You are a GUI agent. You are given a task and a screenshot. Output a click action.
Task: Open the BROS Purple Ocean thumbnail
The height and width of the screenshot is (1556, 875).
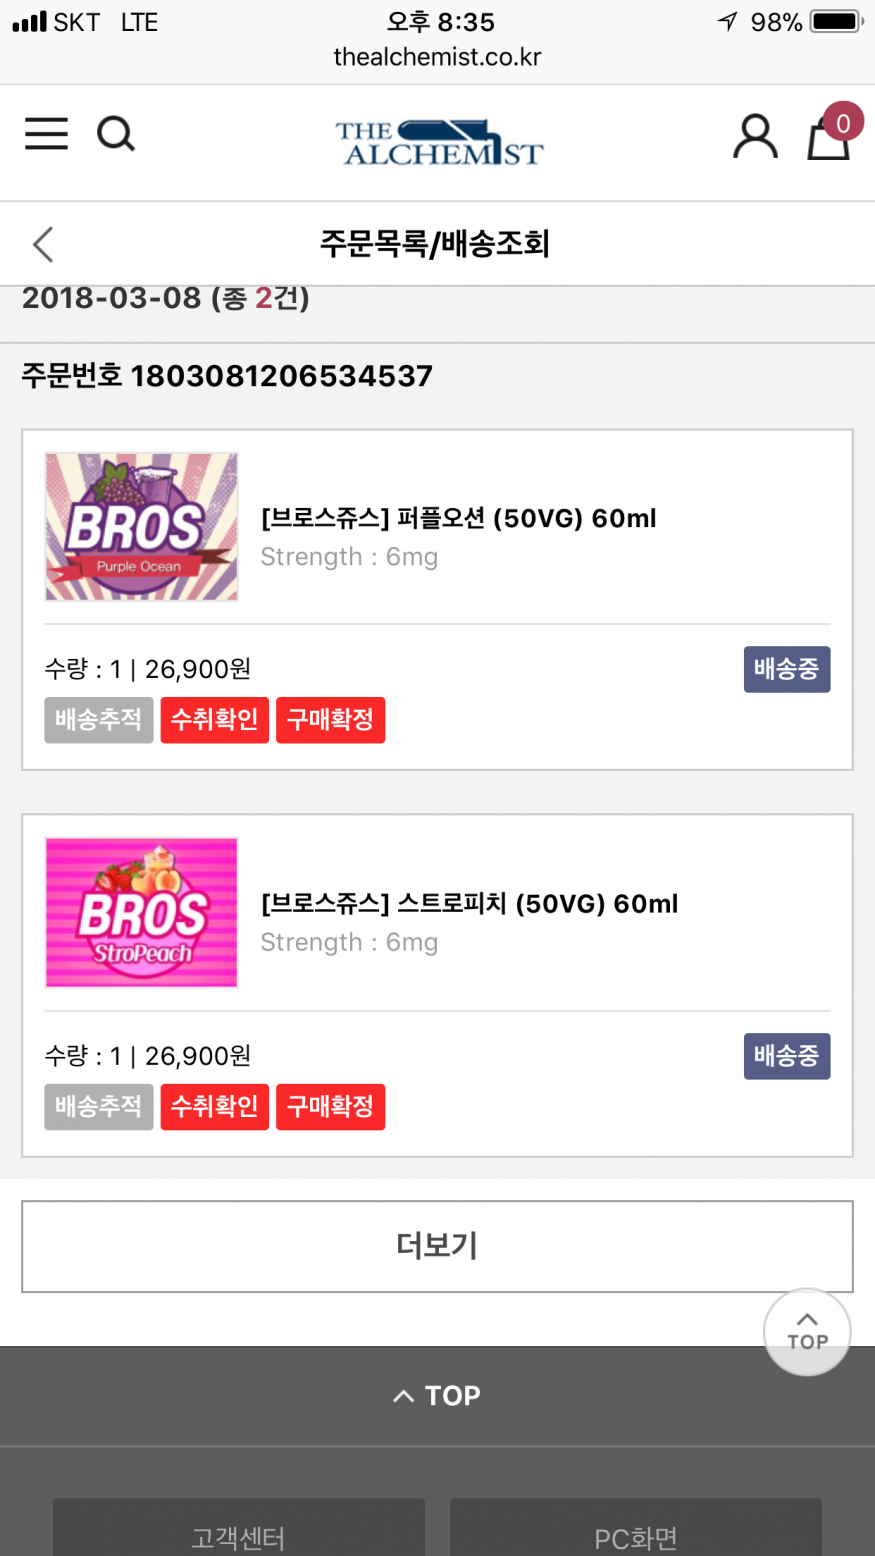pyautogui.click(x=141, y=527)
